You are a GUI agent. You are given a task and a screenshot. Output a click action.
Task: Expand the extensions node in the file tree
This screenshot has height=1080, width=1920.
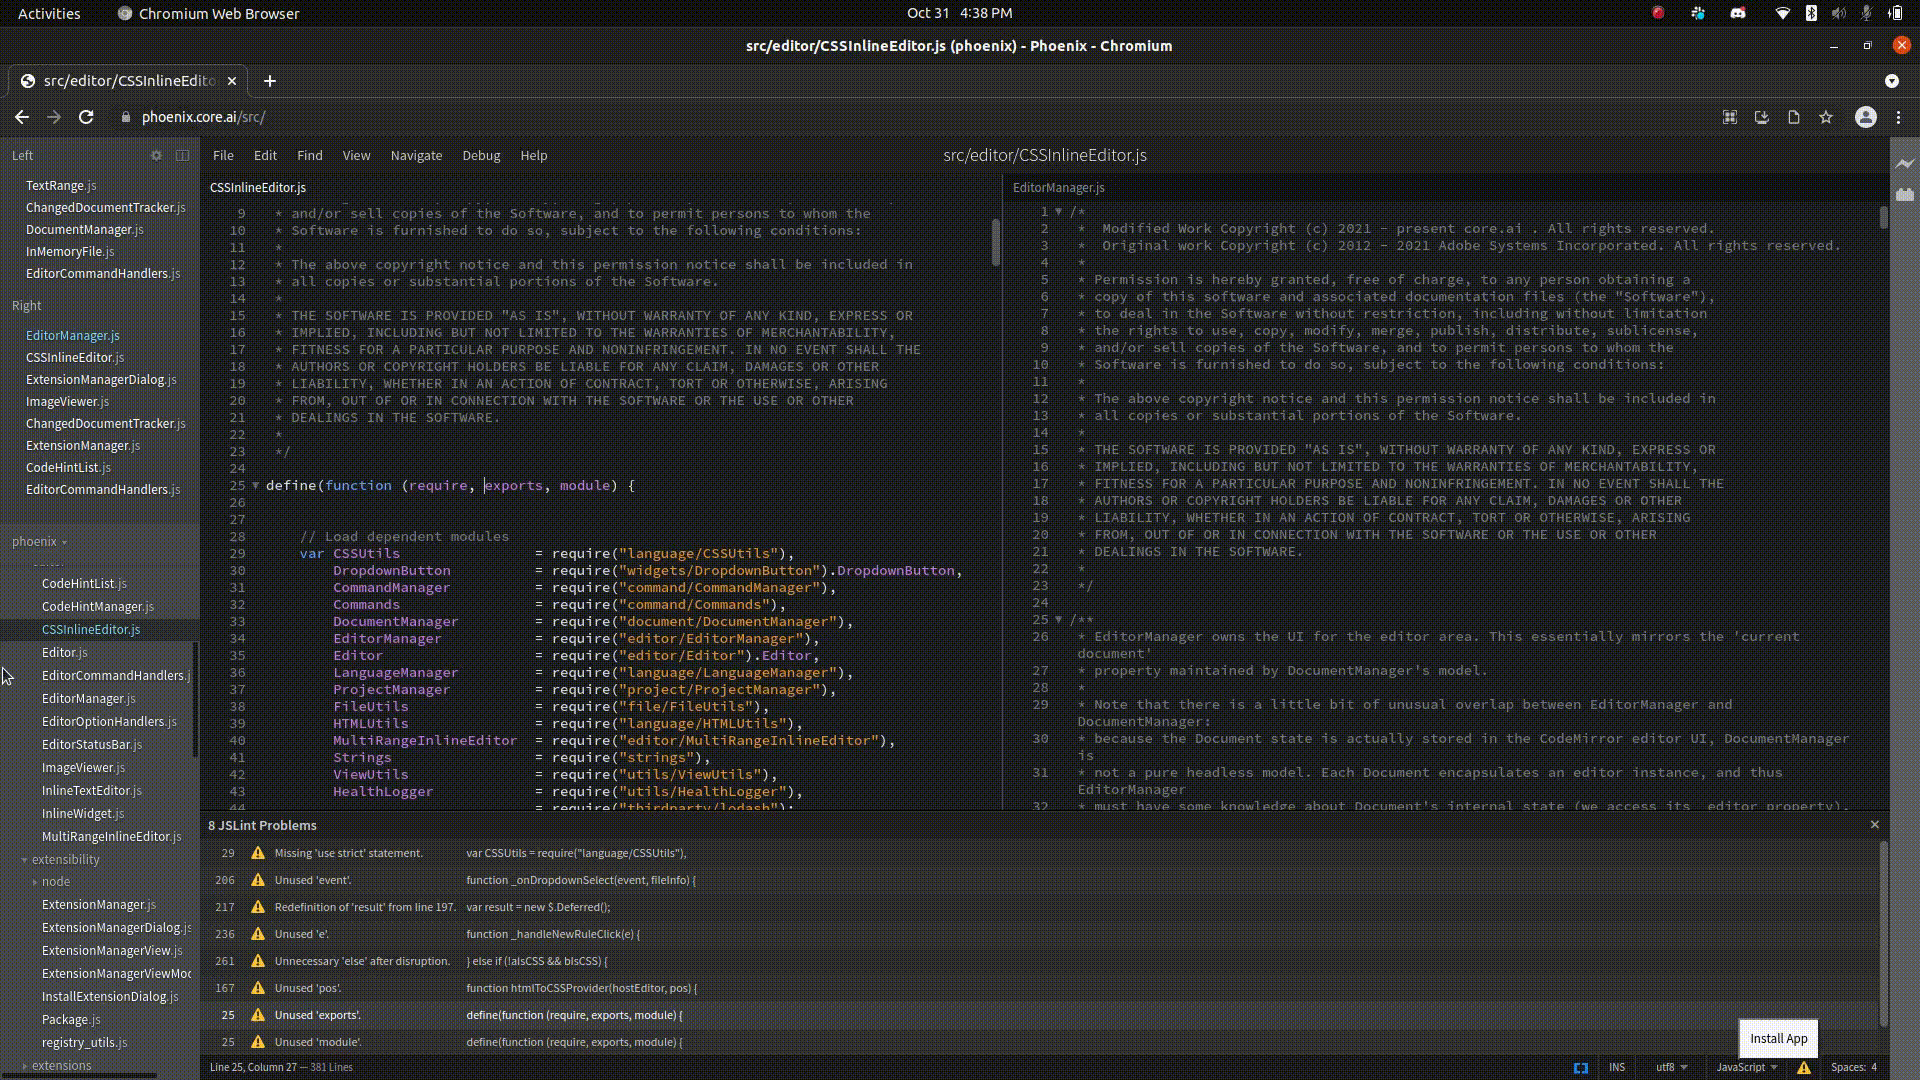pyautogui.click(x=60, y=1065)
